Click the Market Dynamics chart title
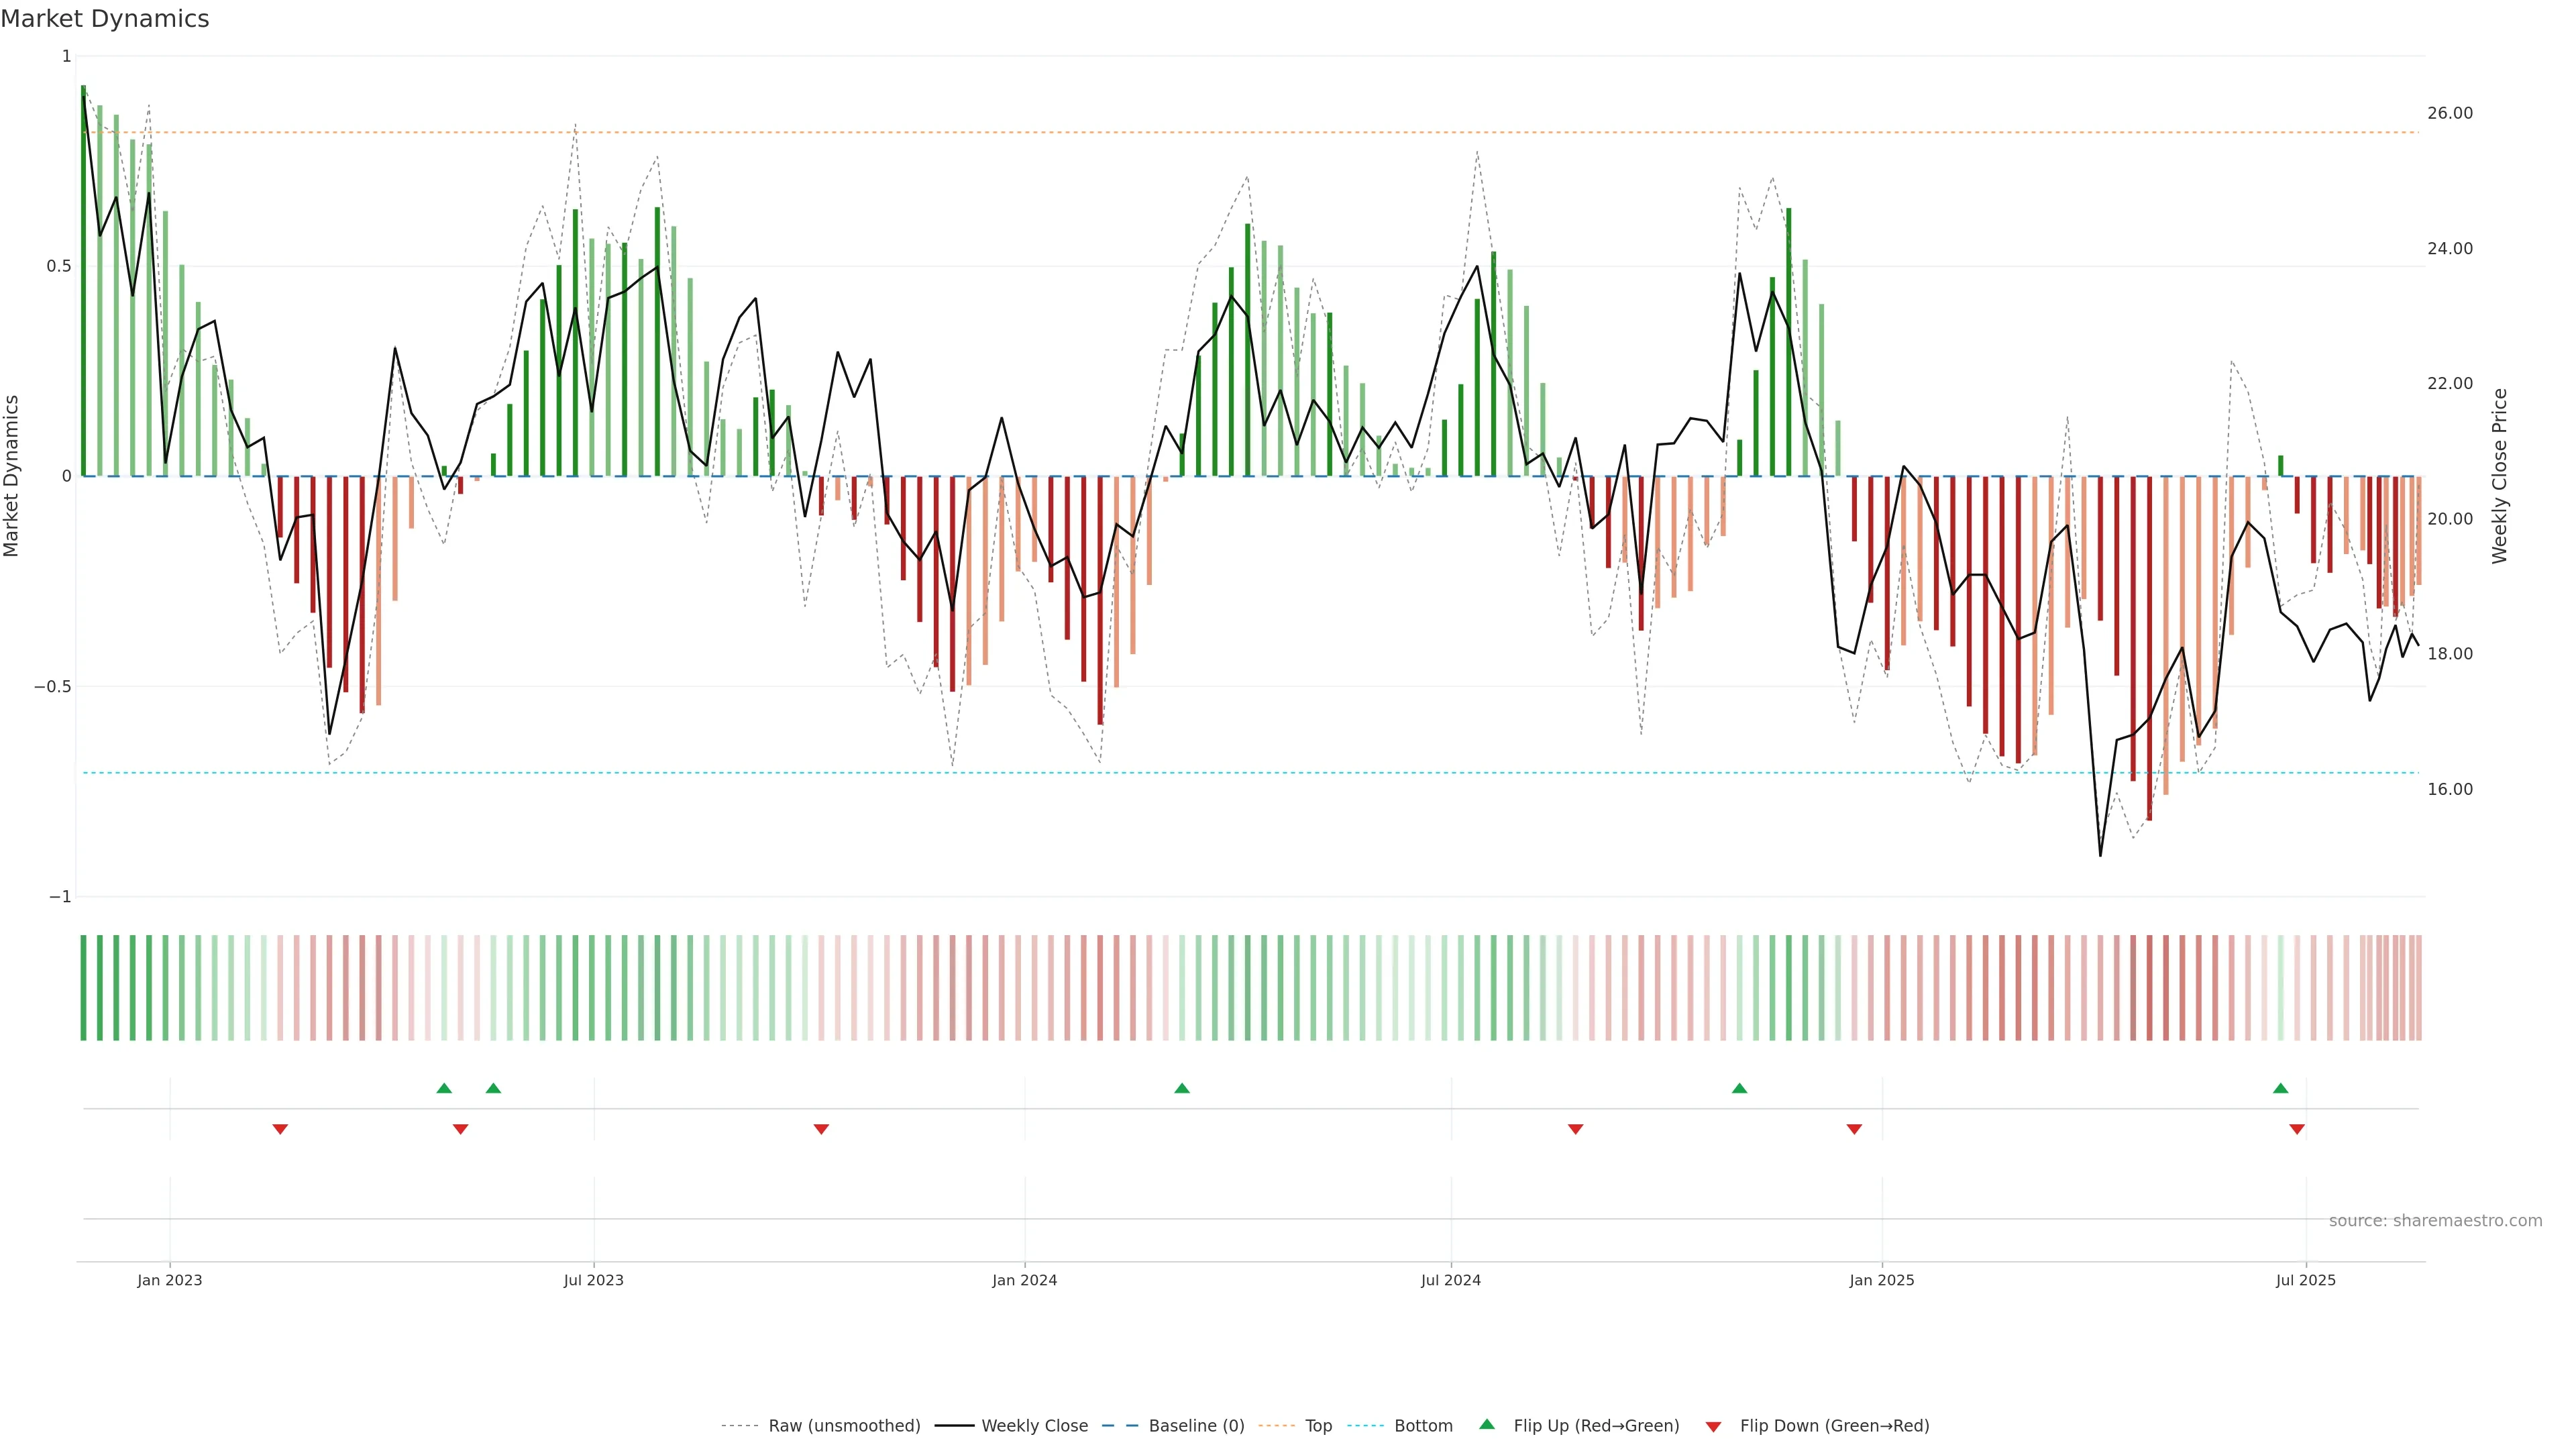Screen dimensions: 2576x1449 [105, 19]
